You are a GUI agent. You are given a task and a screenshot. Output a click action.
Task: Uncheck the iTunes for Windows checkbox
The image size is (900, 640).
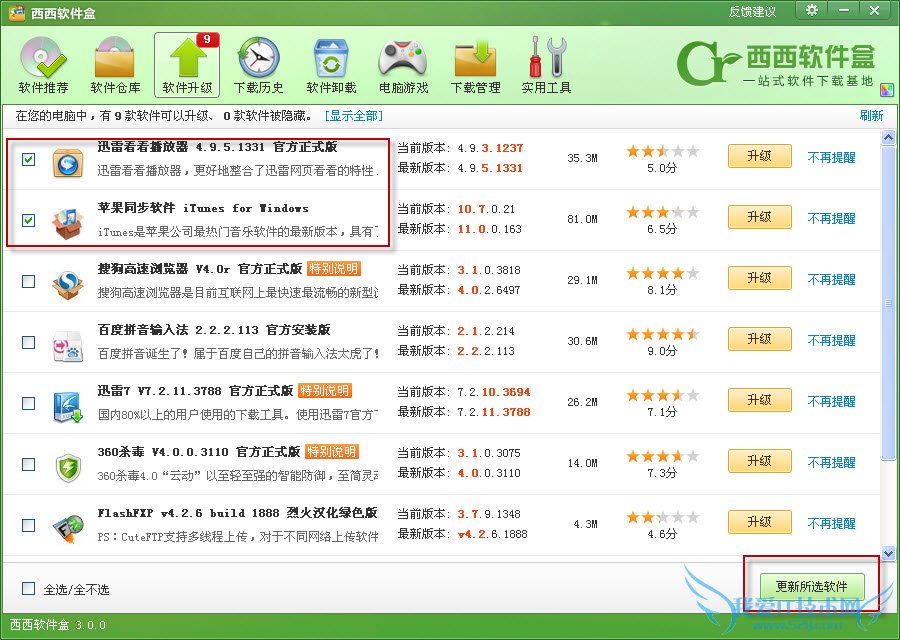click(28, 220)
